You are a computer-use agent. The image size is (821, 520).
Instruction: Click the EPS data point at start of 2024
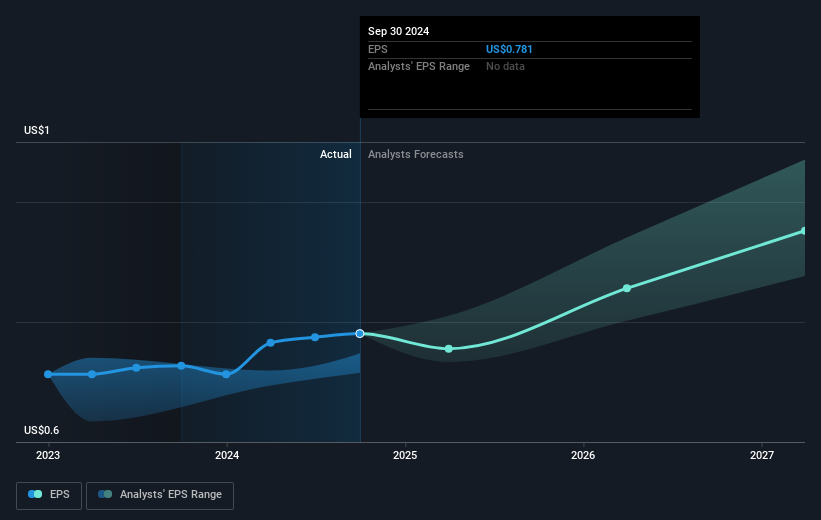[226, 374]
